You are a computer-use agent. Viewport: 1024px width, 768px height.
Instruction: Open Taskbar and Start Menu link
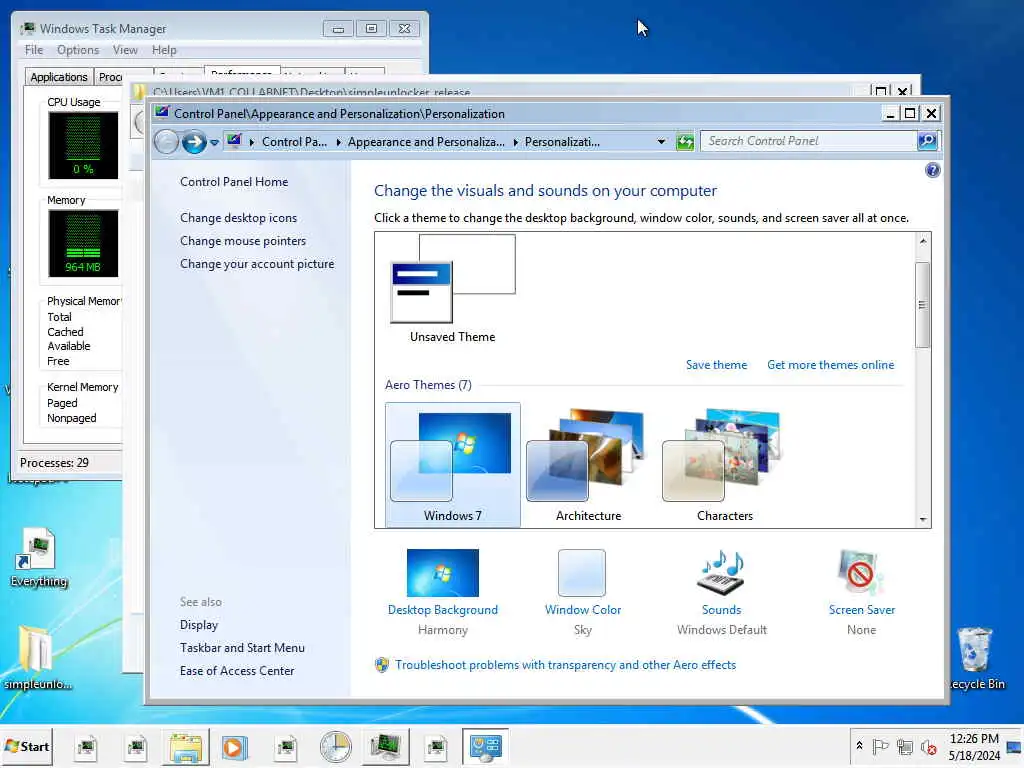(x=242, y=648)
